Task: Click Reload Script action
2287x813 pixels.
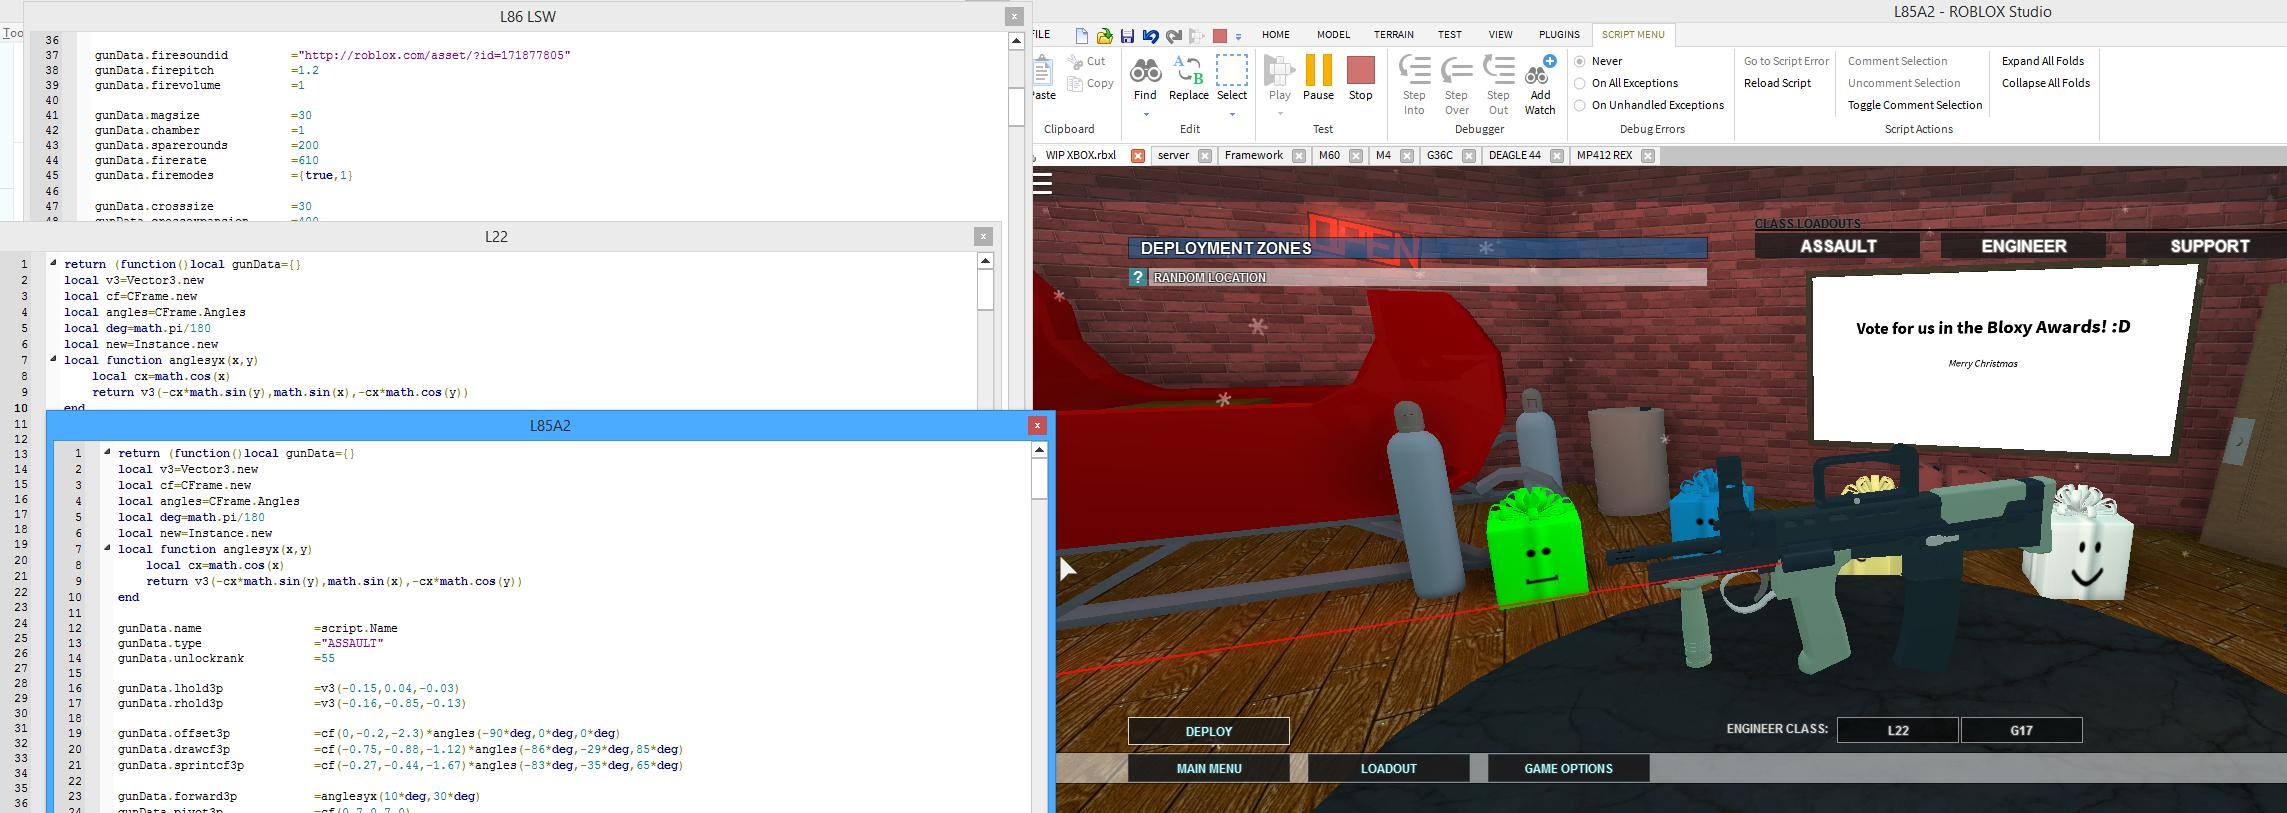Action: tap(1777, 84)
